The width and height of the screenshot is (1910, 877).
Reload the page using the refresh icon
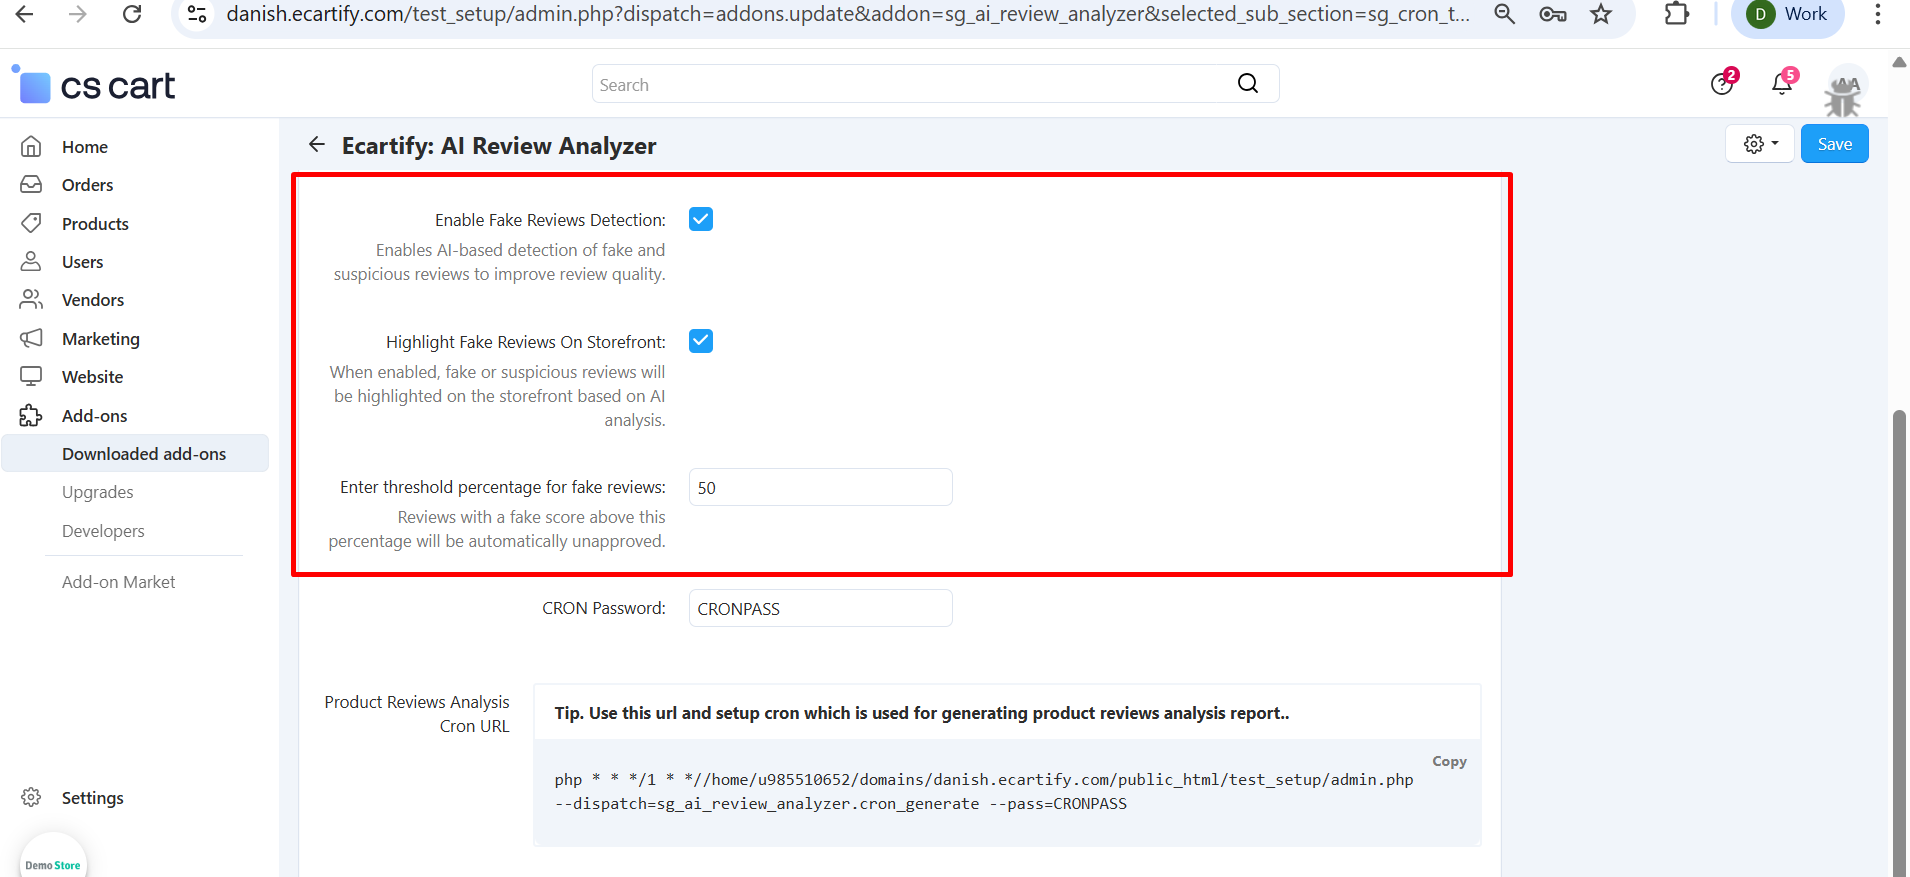pos(132,14)
